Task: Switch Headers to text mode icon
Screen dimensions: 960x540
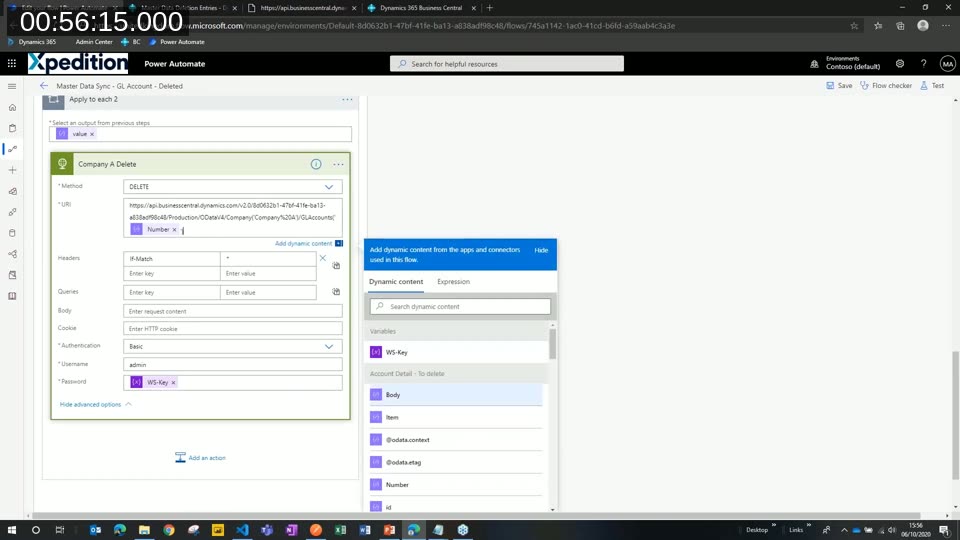Action: 336,266
